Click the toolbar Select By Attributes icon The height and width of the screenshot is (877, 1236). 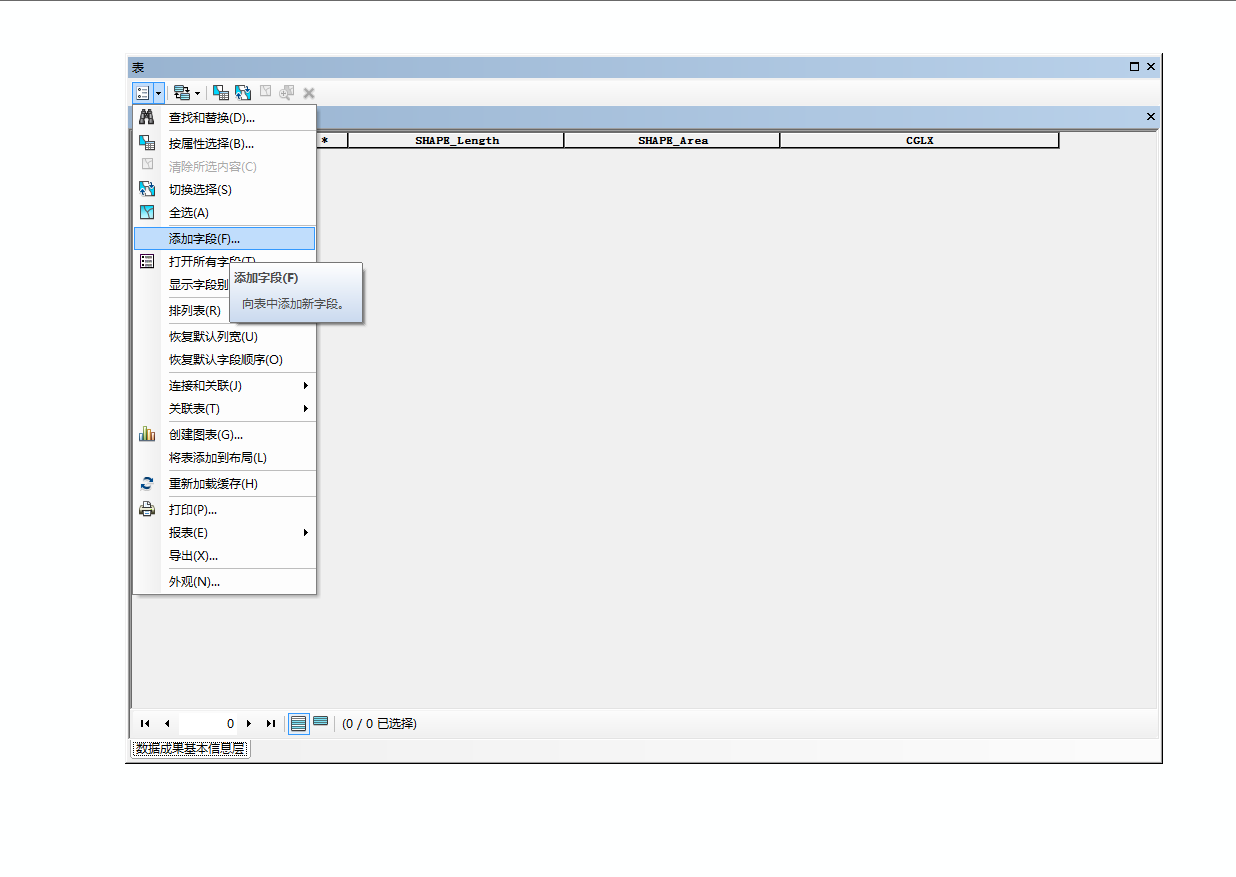[221, 92]
